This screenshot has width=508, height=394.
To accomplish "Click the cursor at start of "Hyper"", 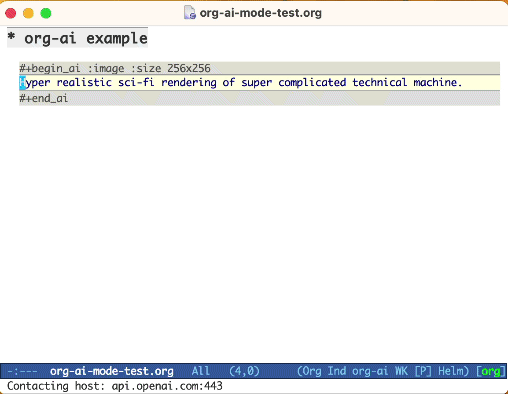I will (22, 82).
